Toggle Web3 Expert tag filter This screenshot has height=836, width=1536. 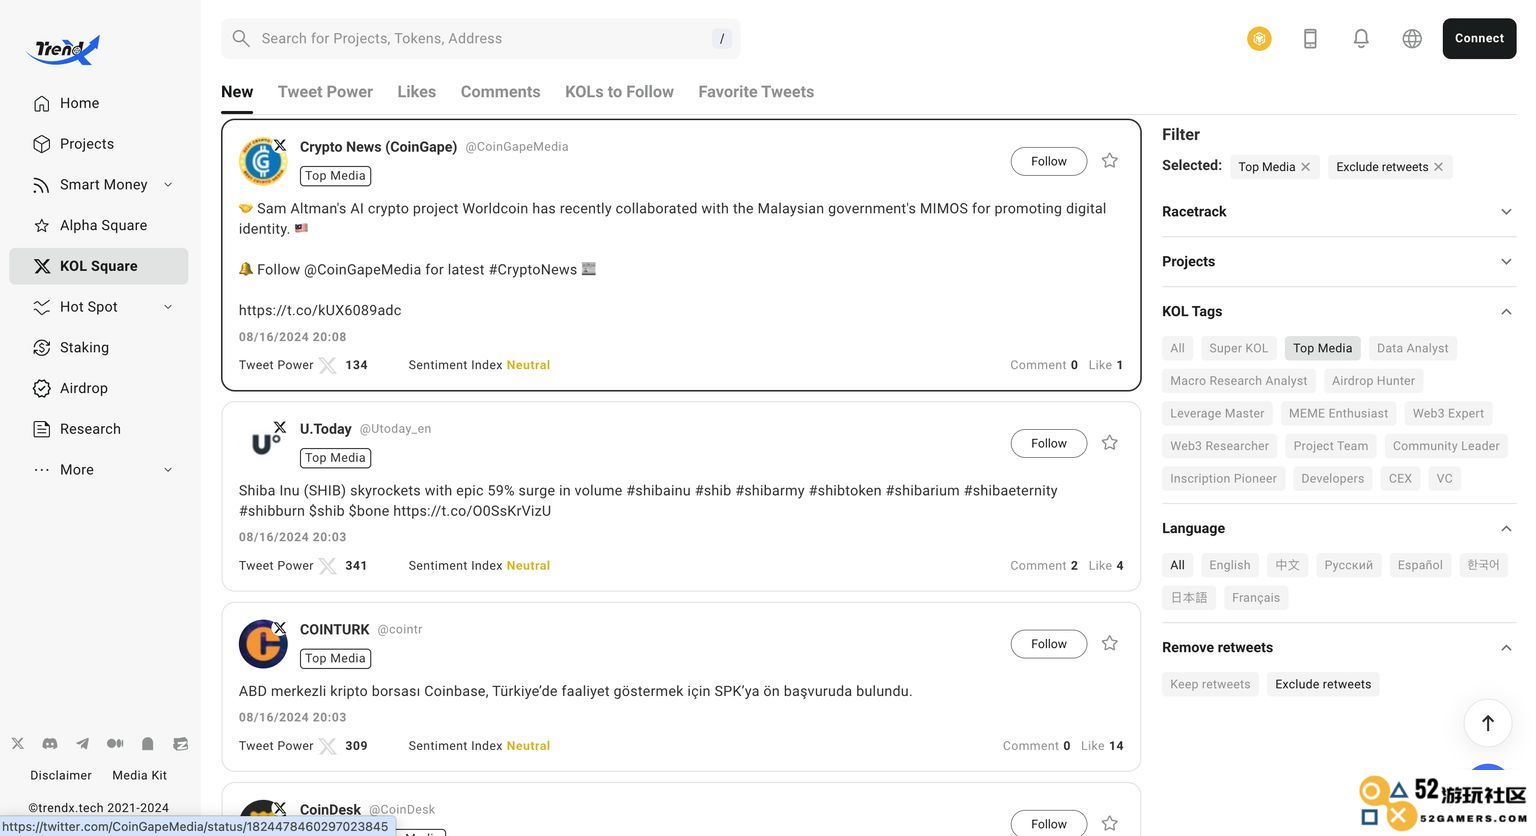tap(1448, 413)
